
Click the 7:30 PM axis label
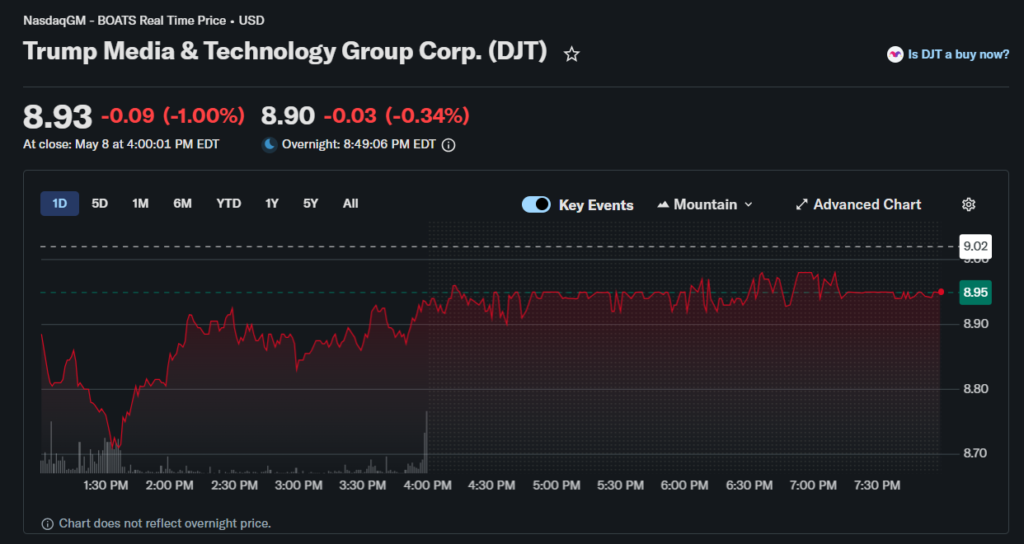tap(878, 485)
